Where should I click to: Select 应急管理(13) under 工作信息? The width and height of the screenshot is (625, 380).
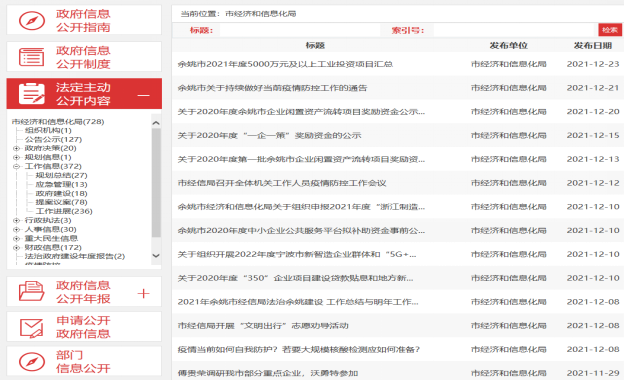pos(61,185)
